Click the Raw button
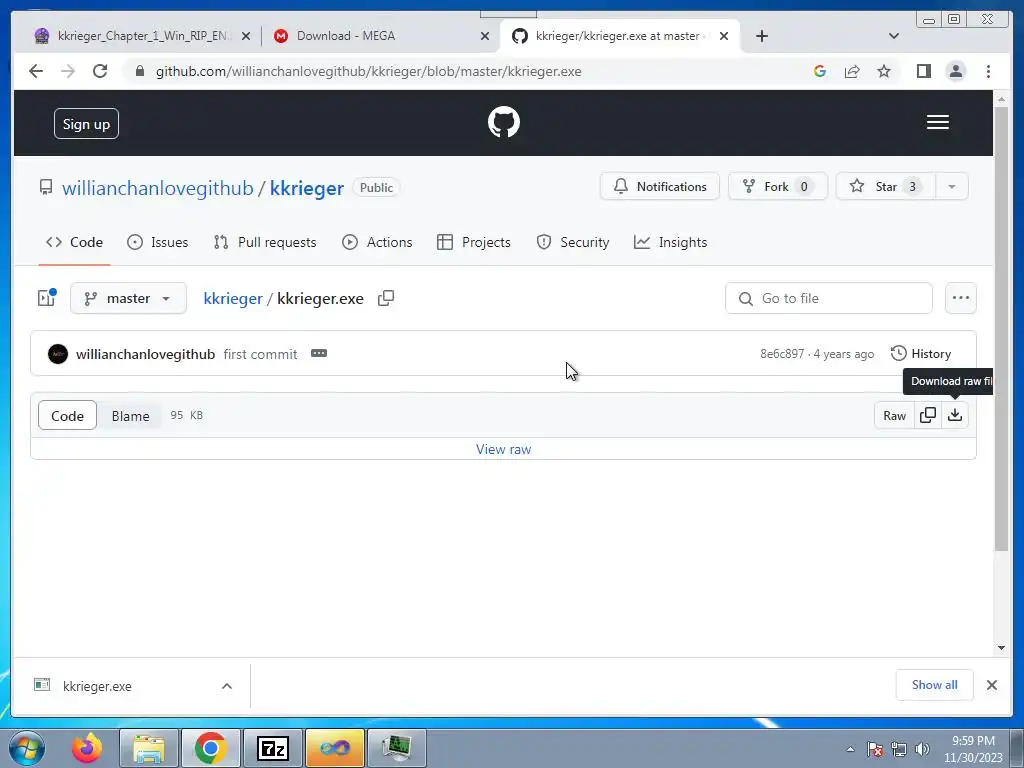This screenshot has width=1024, height=768. click(894, 415)
